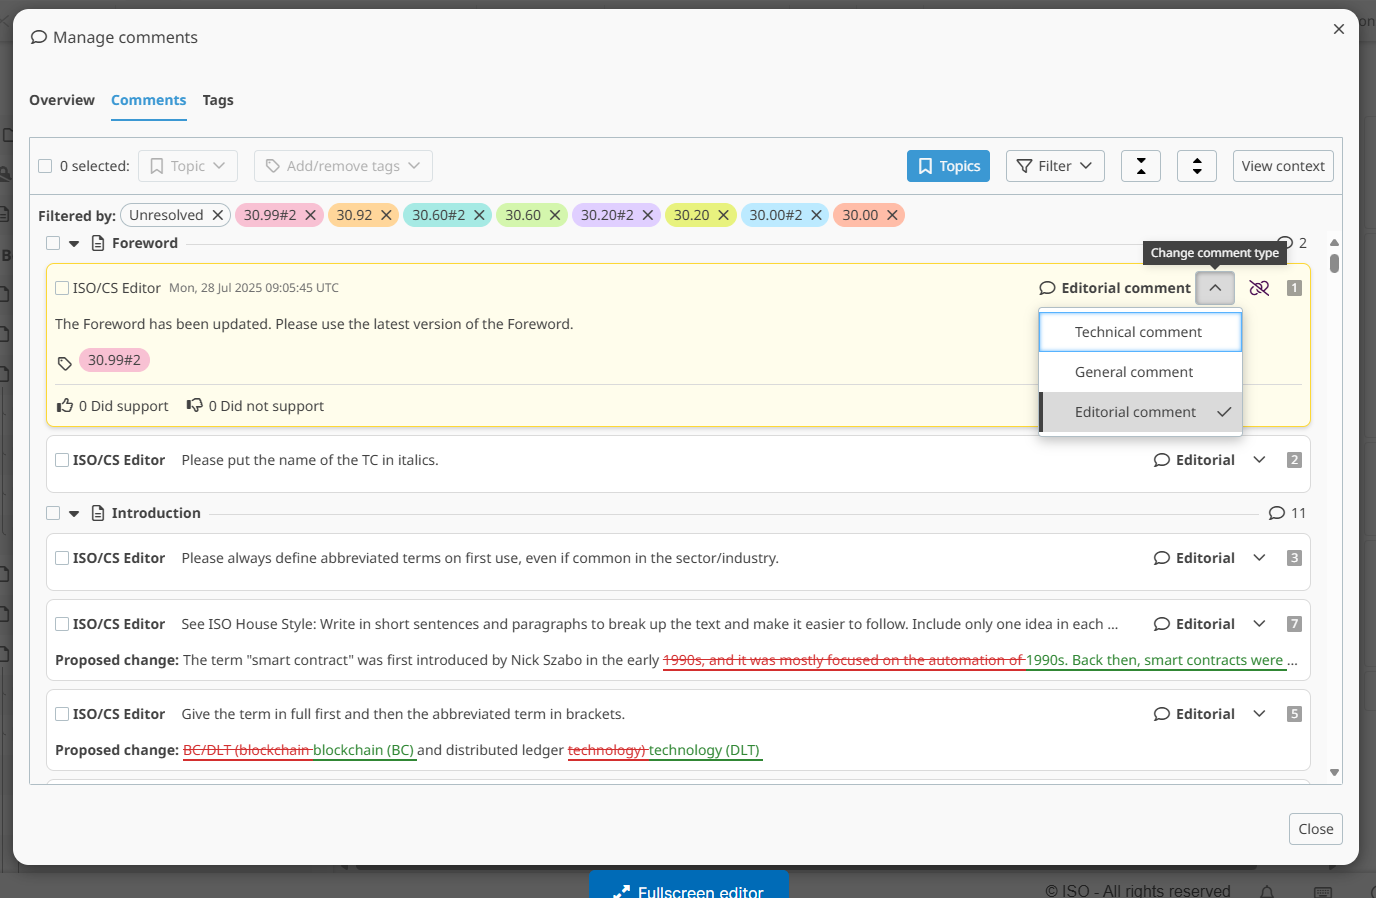Screen dimensions: 1376x898
Task: Choose Editorial comment from the type menu
Action: 1141,412
